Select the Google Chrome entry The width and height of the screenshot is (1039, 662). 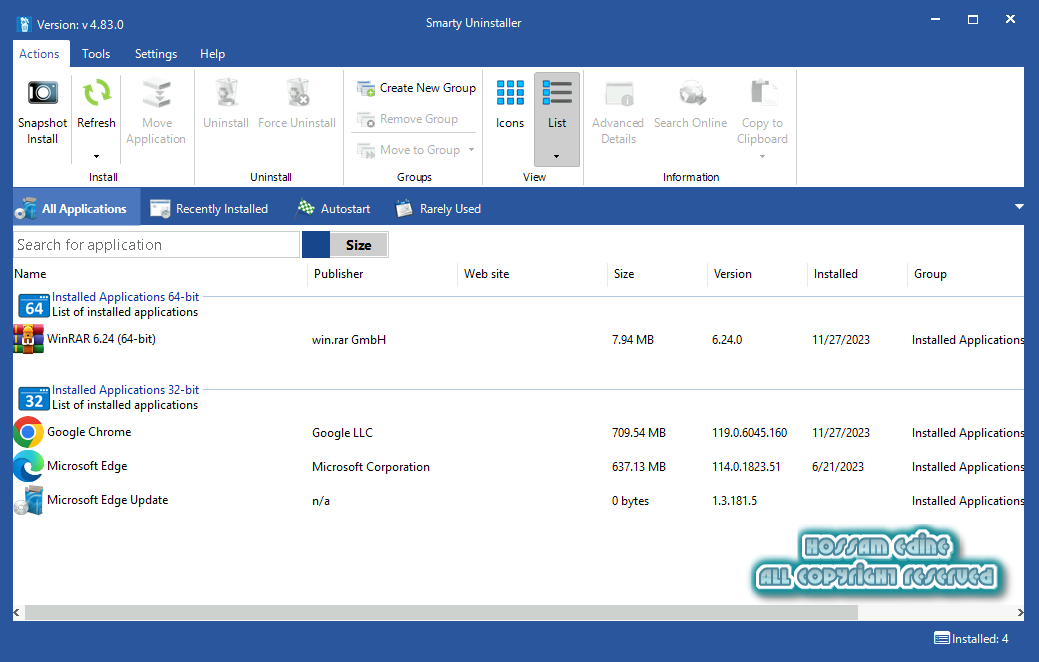click(x=89, y=431)
